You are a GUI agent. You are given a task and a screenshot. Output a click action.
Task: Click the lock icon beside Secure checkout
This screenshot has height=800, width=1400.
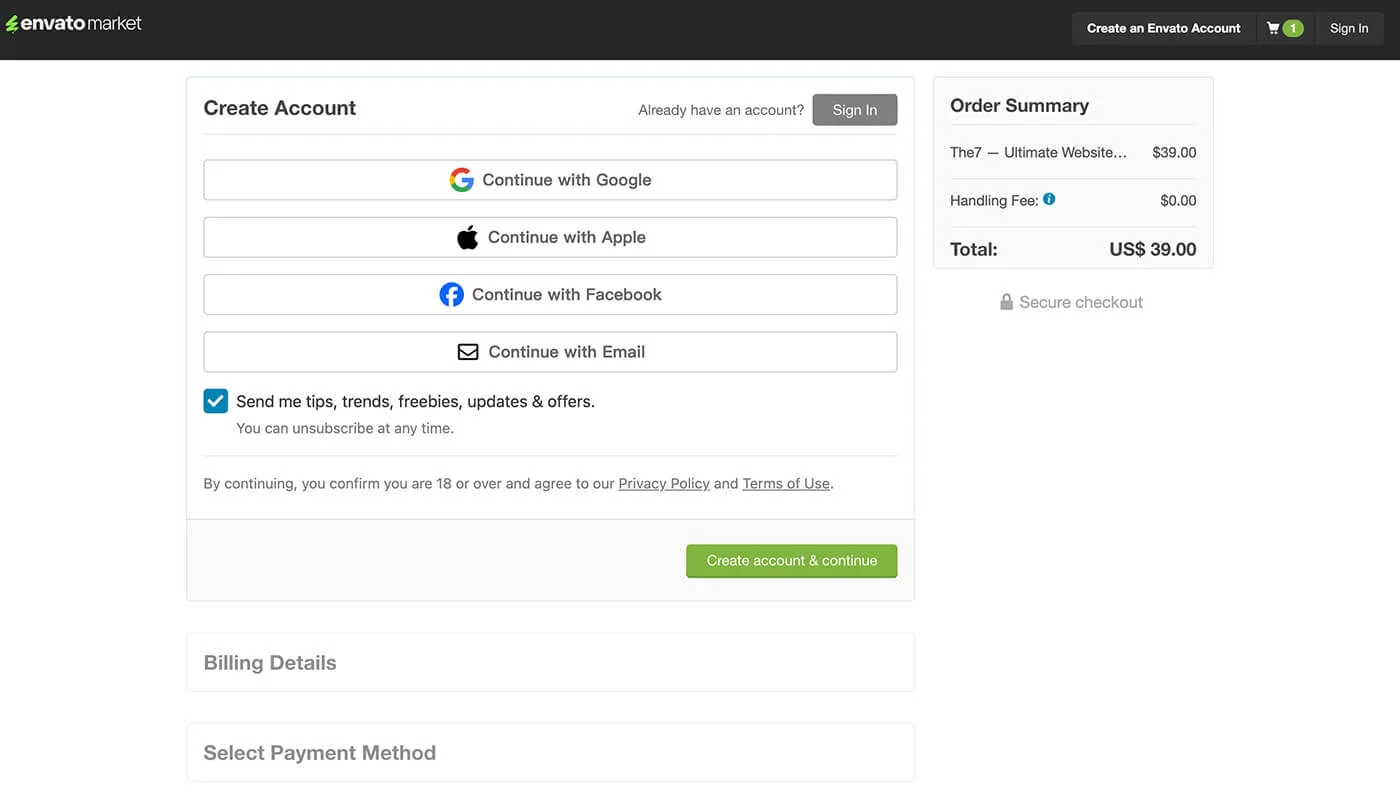(1005, 301)
